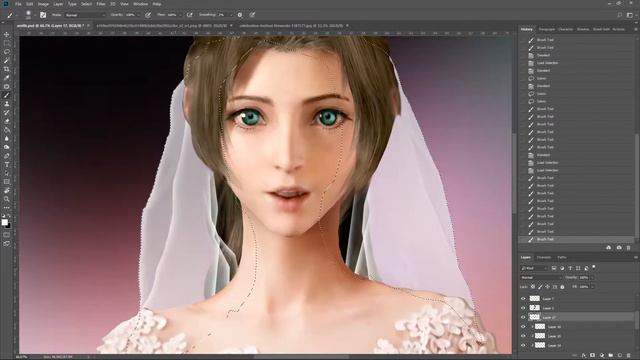Image resolution: width=640 pixels, height=360 pixels.
Task: Open brush Mode dropdown in options bar
Action: 84,15
